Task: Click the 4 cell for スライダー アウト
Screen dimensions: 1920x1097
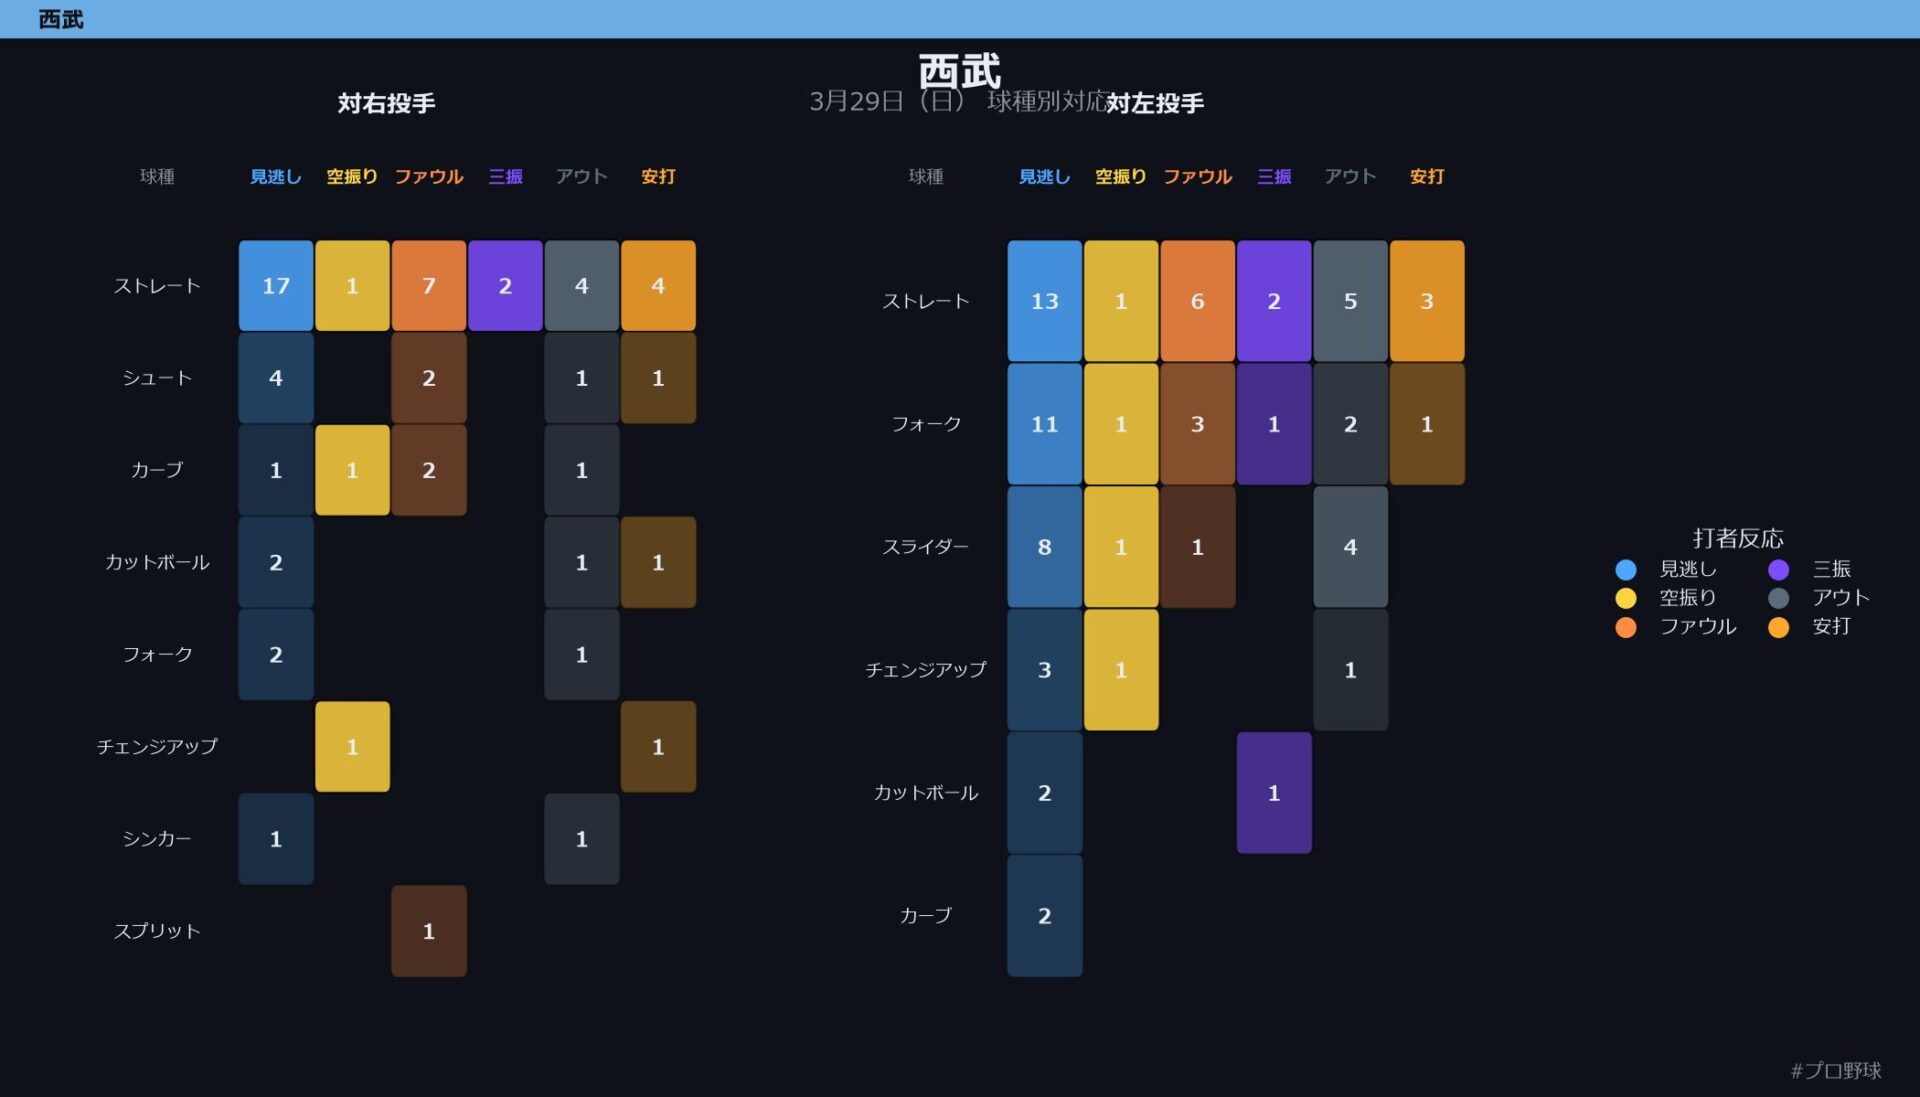Action: pyautogui.click(x=1351, y=547)
